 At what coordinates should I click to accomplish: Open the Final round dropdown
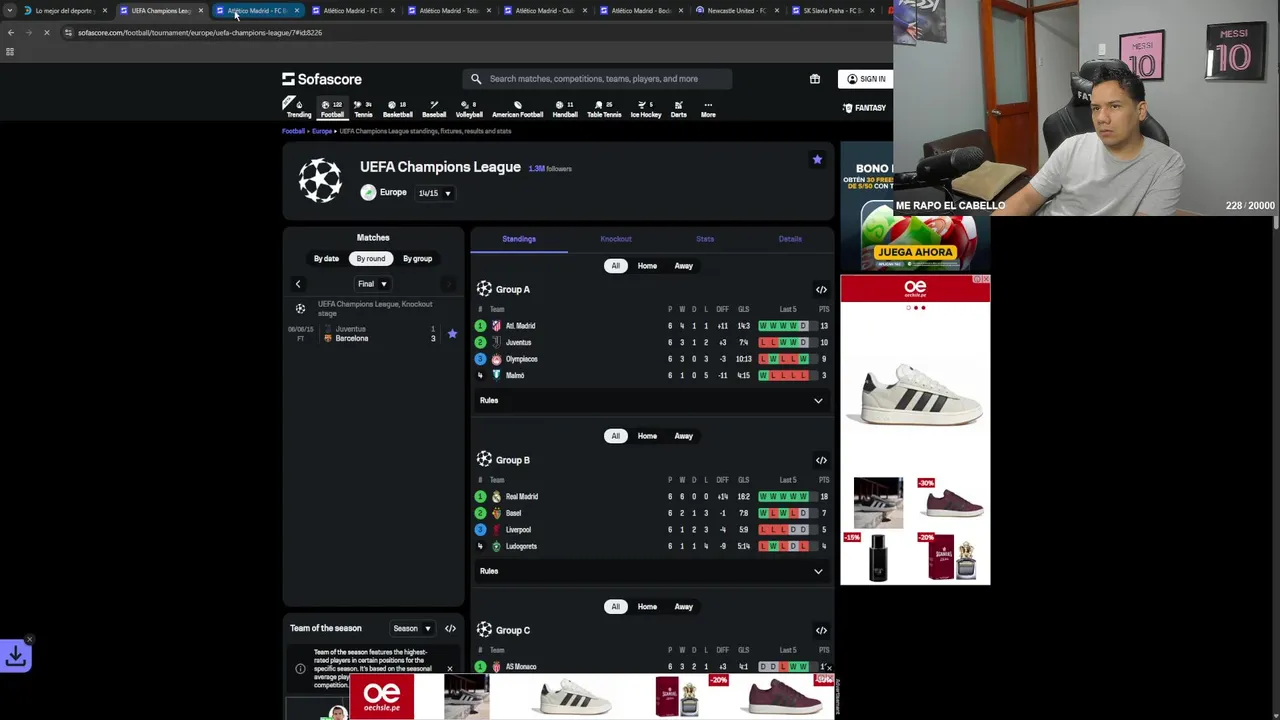coord(372,284)
